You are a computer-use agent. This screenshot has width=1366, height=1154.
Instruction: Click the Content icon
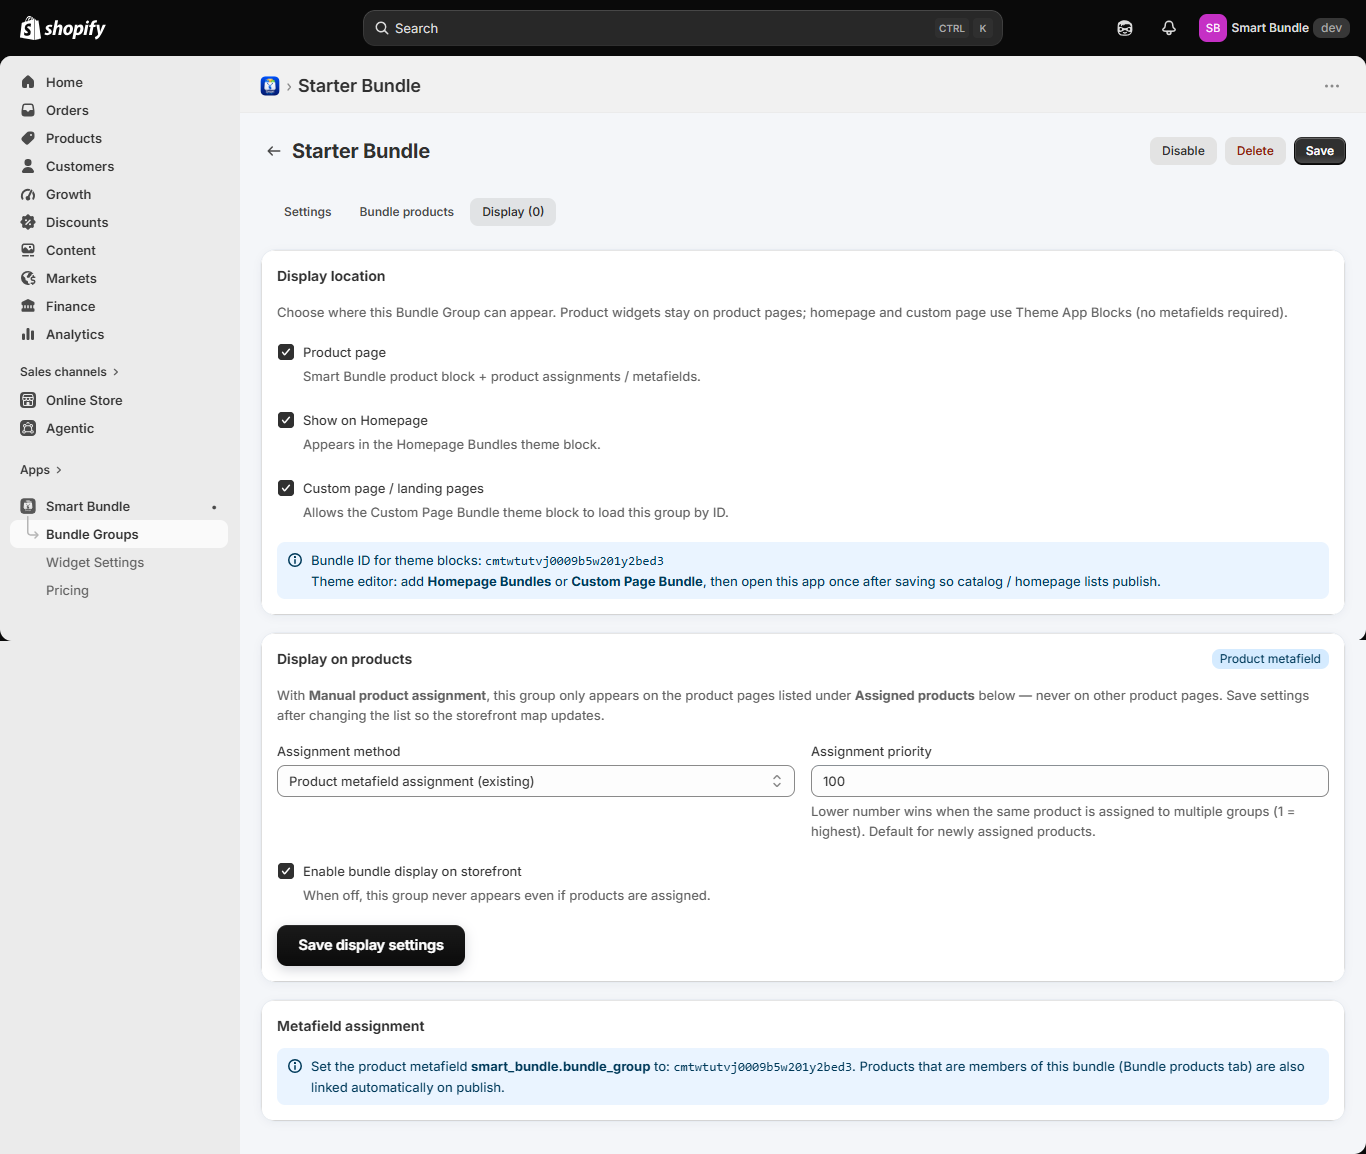(28, 250)
